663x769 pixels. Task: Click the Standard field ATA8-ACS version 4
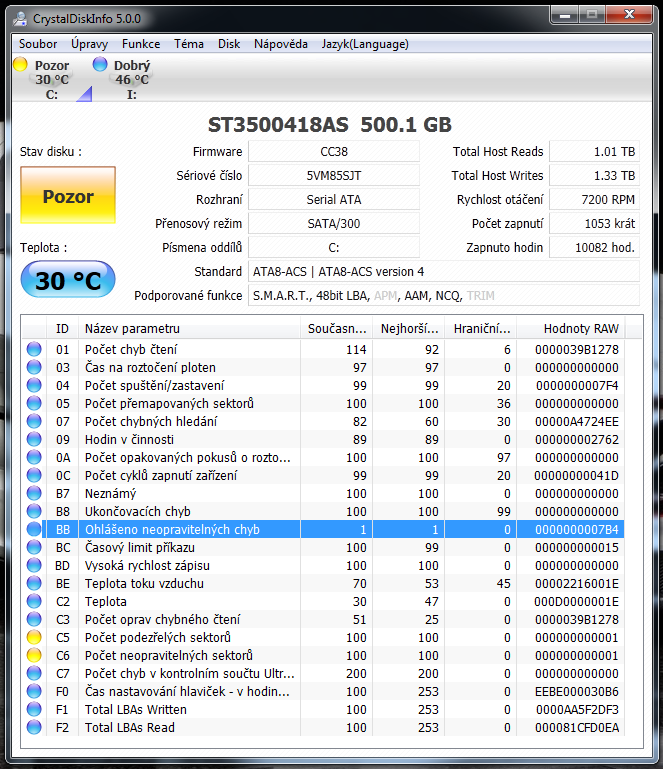[x=444, y=272]
